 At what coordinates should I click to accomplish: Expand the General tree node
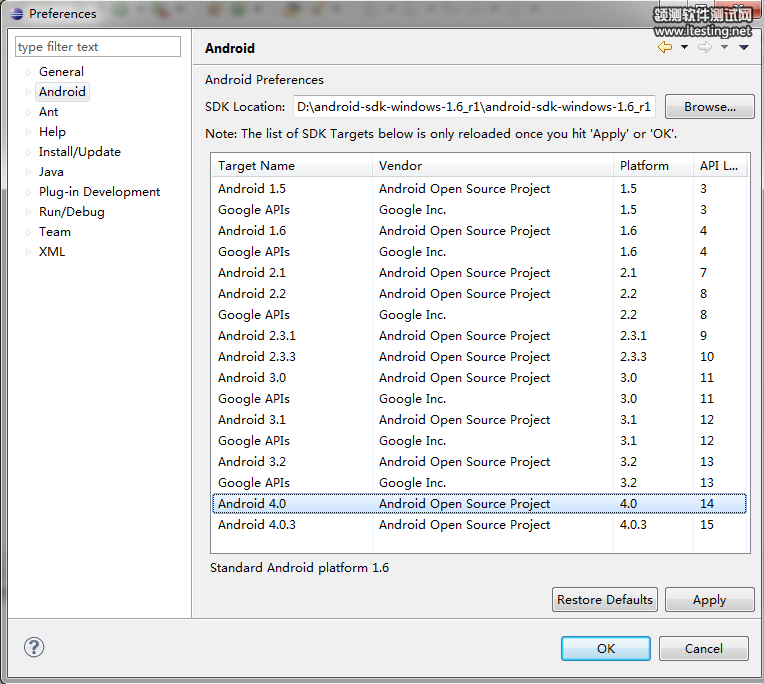tap(28, 72)
